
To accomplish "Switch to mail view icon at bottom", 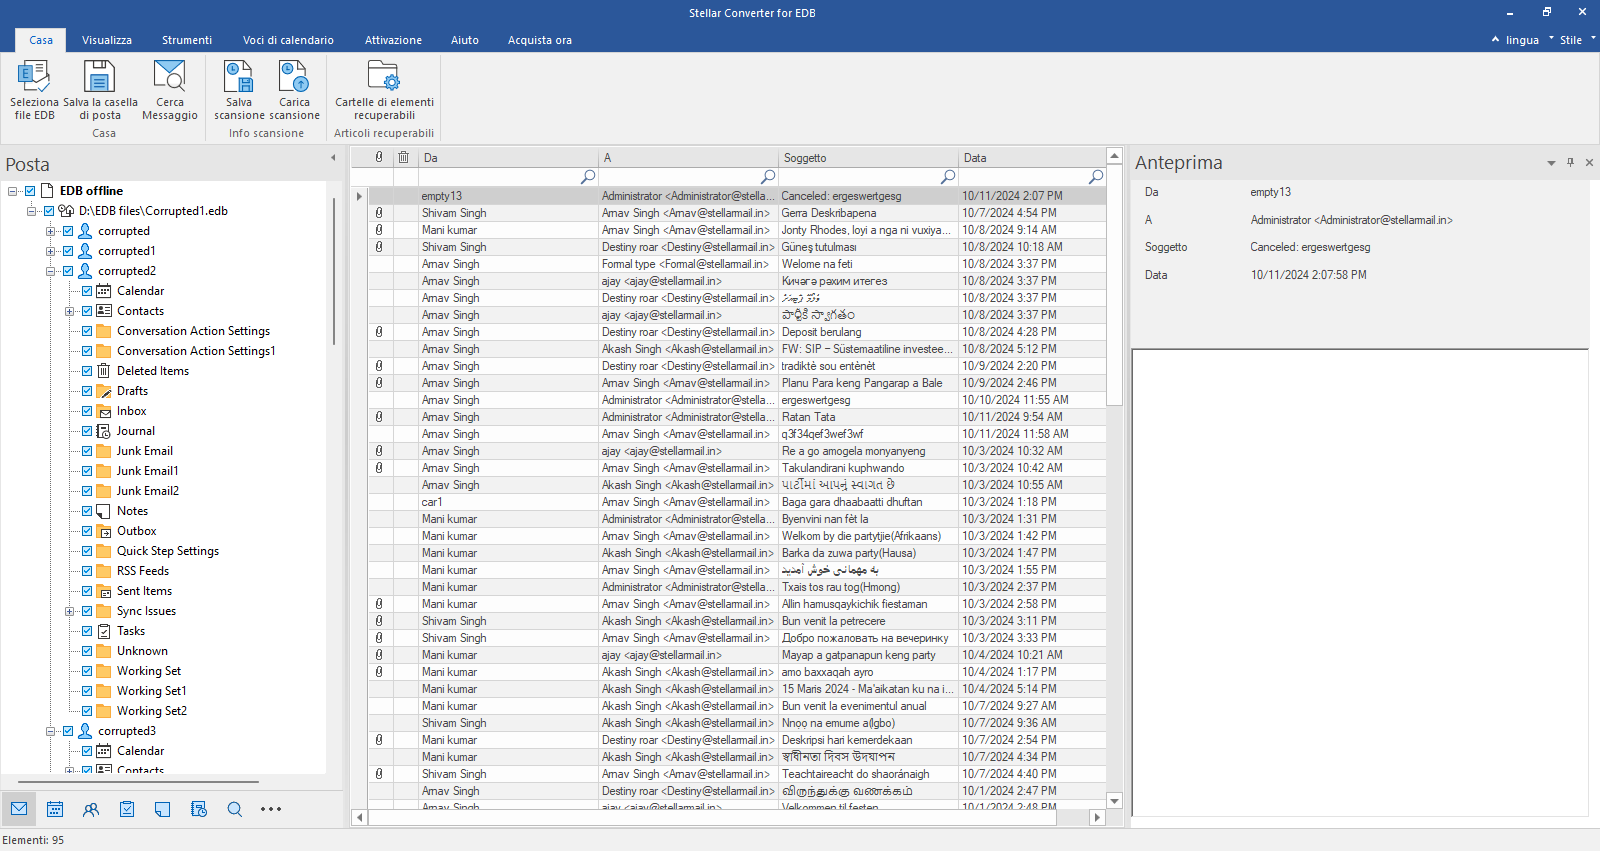I will (x=19, y=809).
